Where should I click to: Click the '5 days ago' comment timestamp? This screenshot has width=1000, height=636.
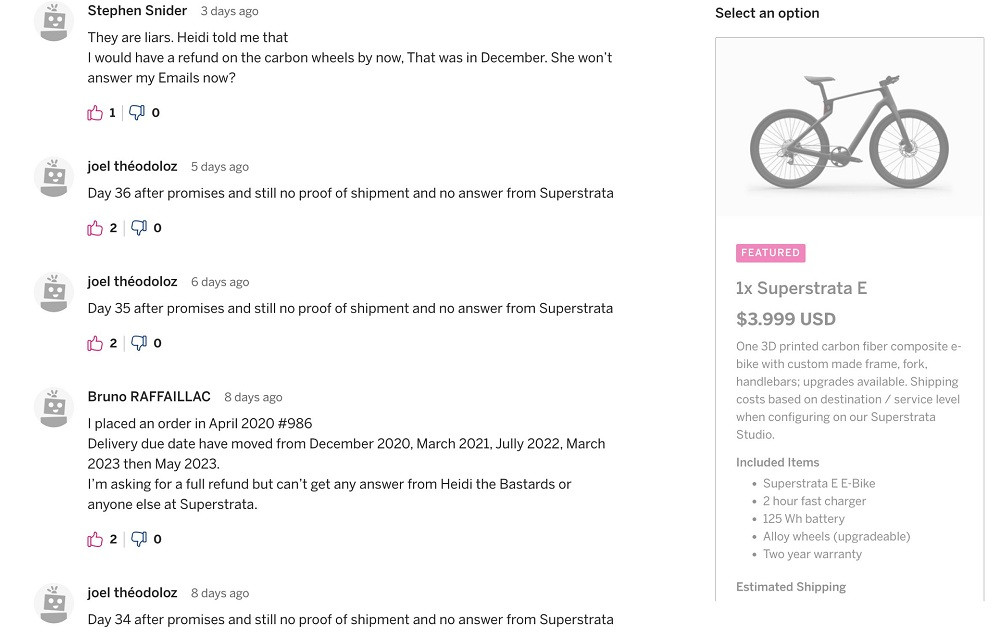(220, 167)
